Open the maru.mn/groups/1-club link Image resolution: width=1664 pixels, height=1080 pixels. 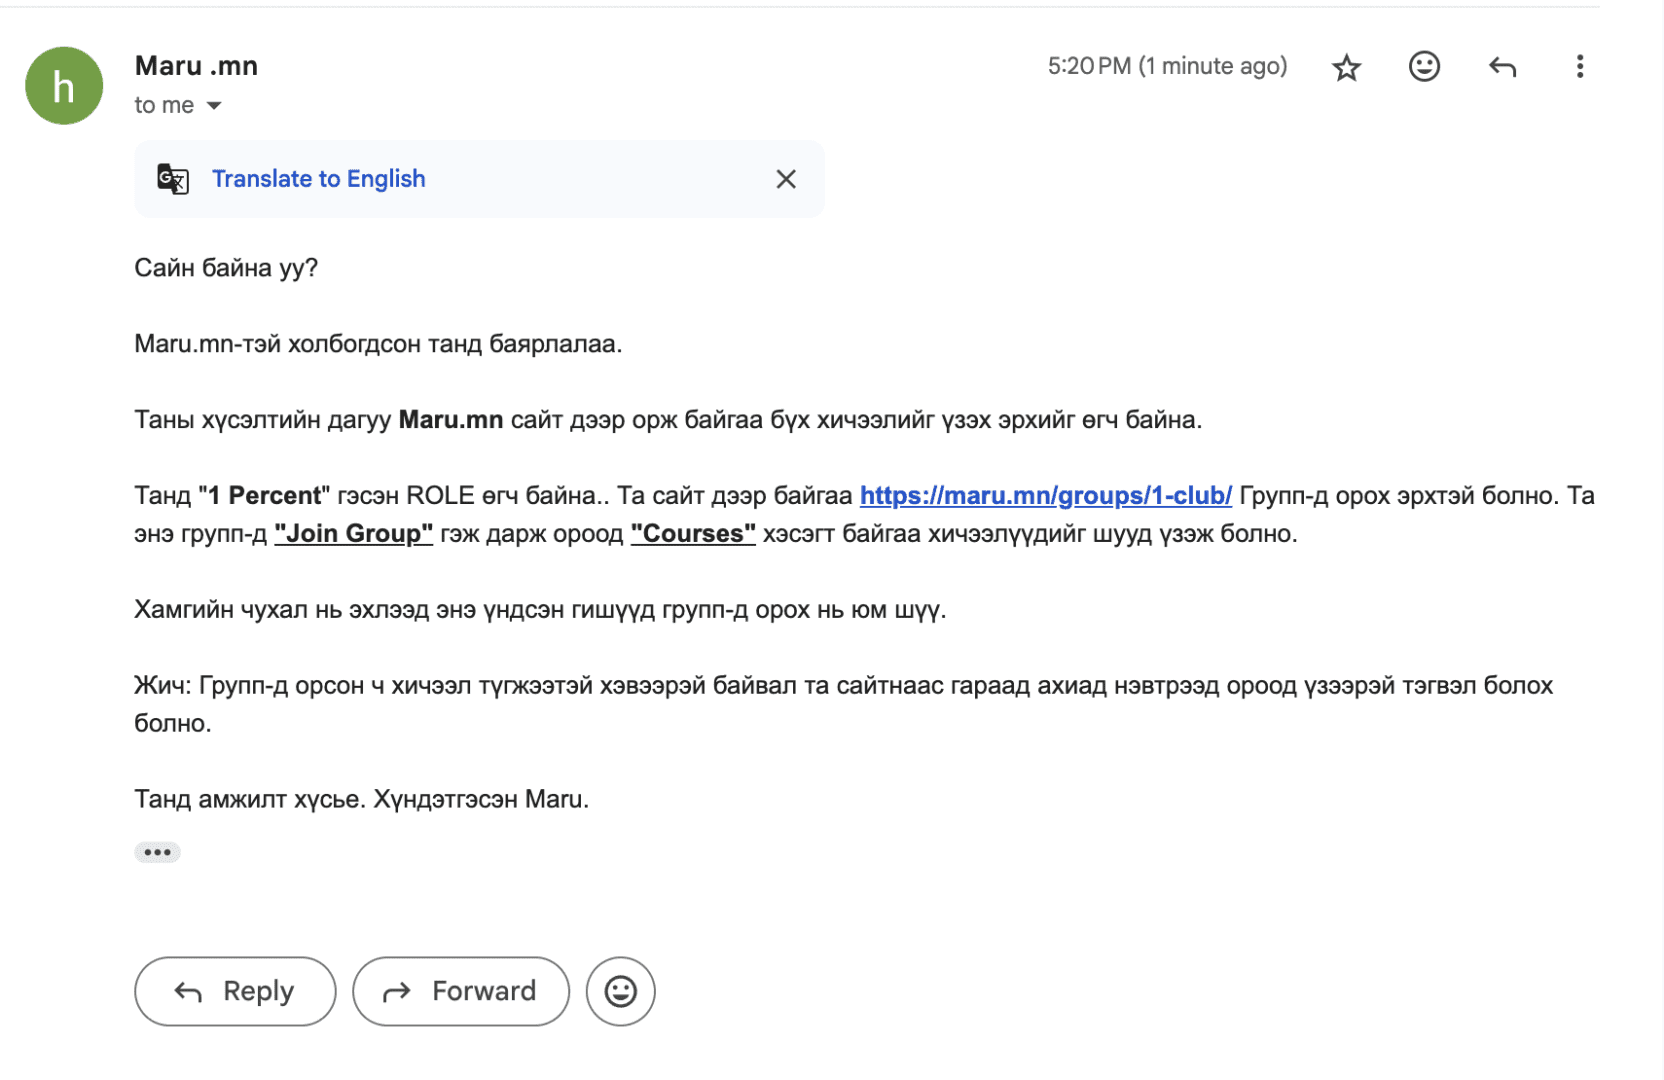[1045, 496]
